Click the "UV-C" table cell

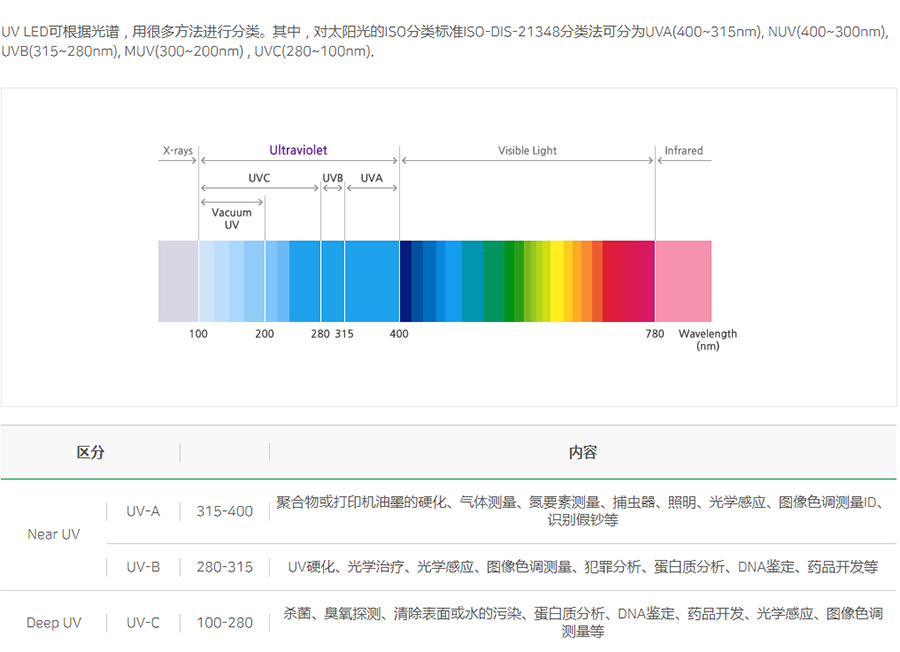(143, 623)
